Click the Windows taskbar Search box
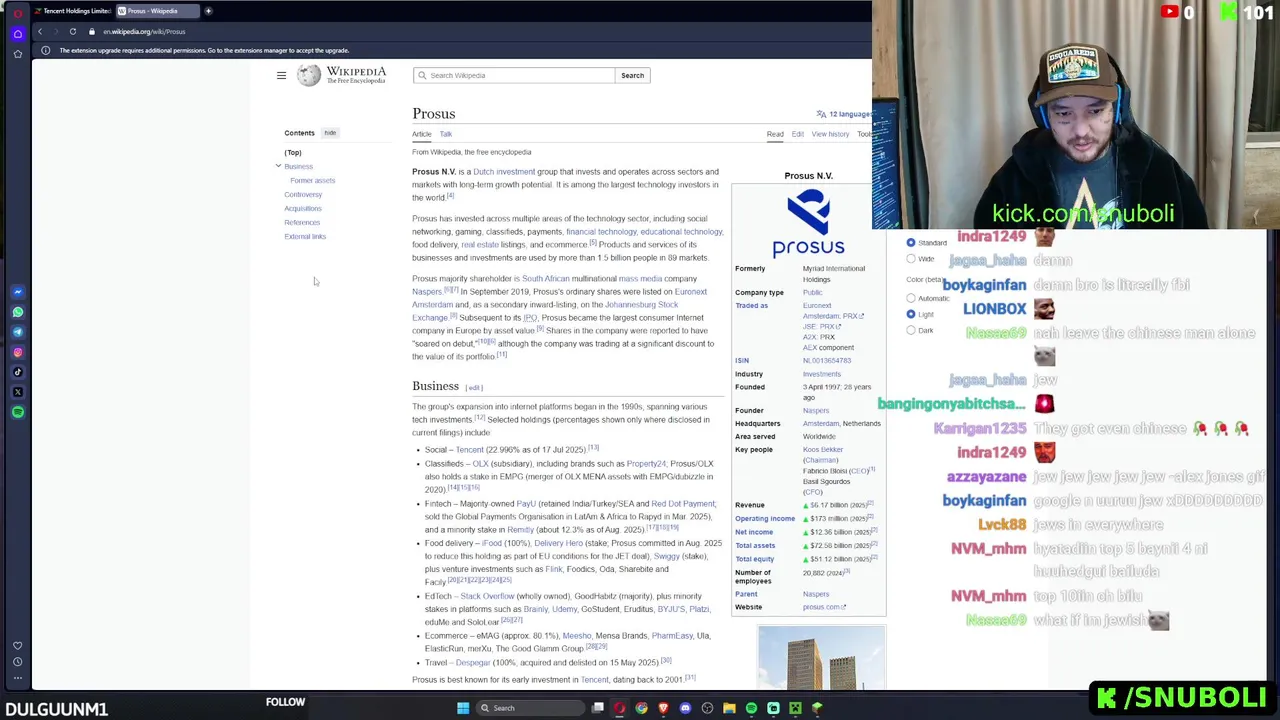Image resolution: width=1280 pixels, height=720 pixels. 531,708
